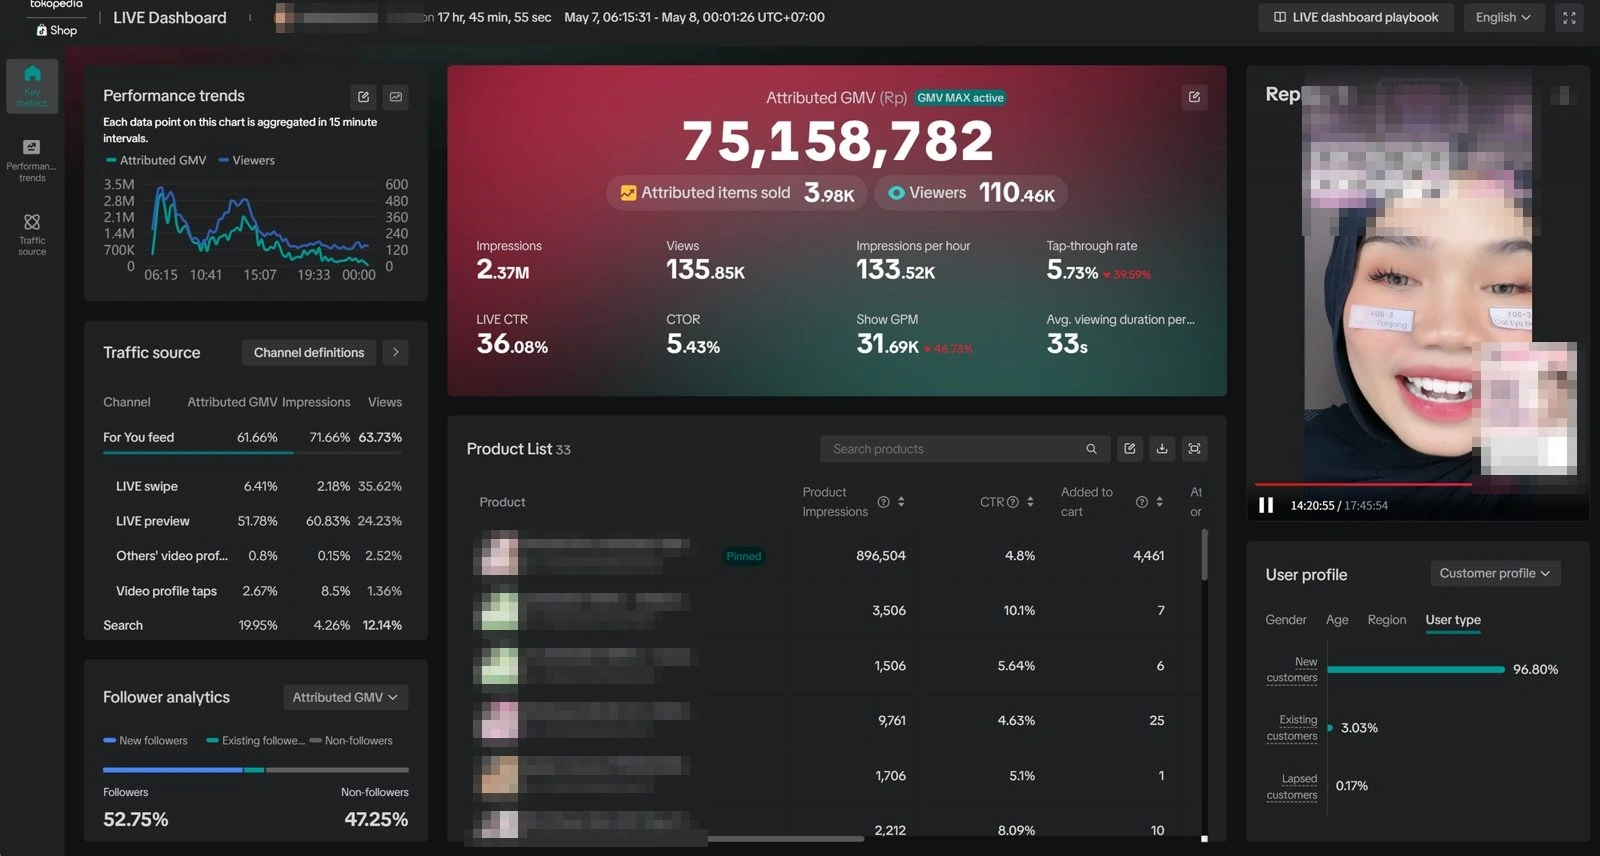Screen dimensions: 1600x856
Task: Toggle New followers legend item
Action: (x=145, y=741)
